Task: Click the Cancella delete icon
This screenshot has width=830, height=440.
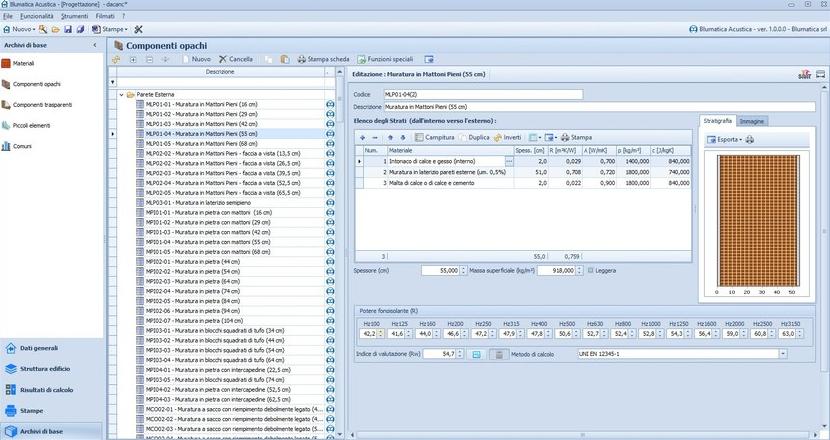Action: 222,59
